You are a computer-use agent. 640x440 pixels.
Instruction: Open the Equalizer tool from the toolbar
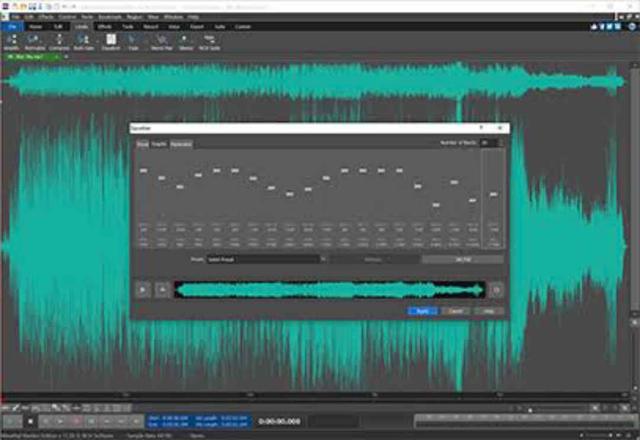click(111, 41)
